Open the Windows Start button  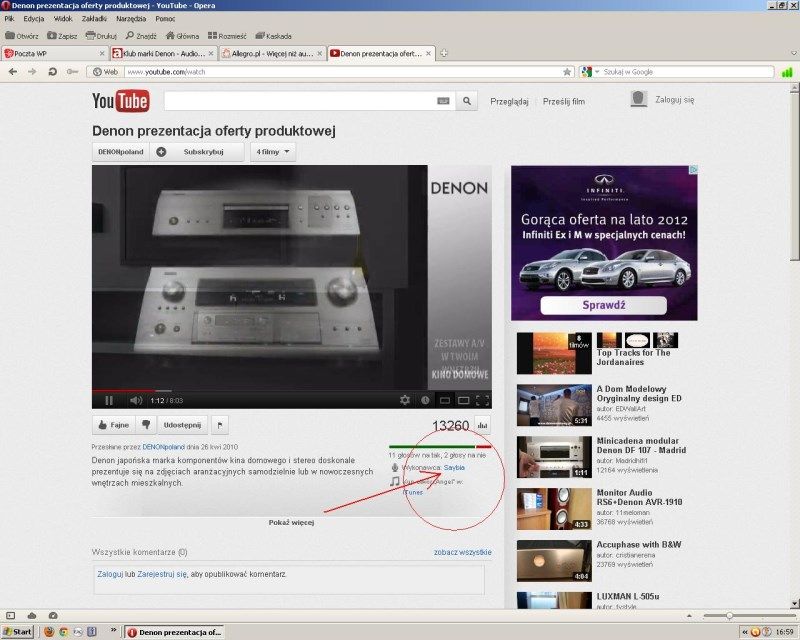tap(17, 632)
